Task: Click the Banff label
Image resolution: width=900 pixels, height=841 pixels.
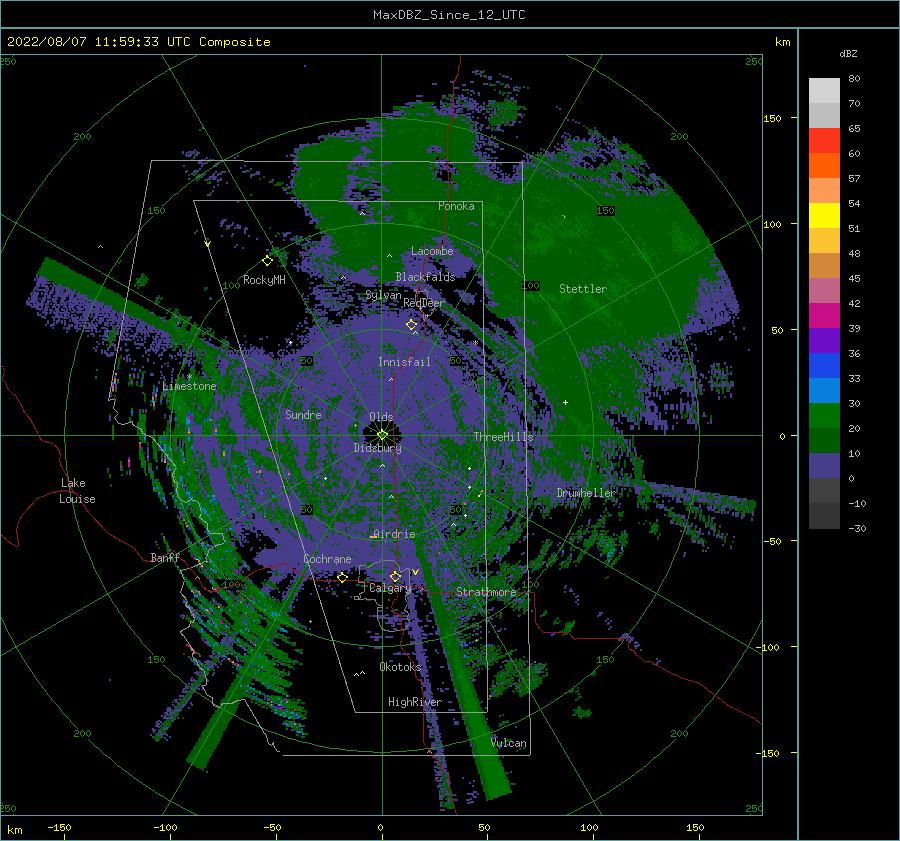Action: click(x=165, y=557)
